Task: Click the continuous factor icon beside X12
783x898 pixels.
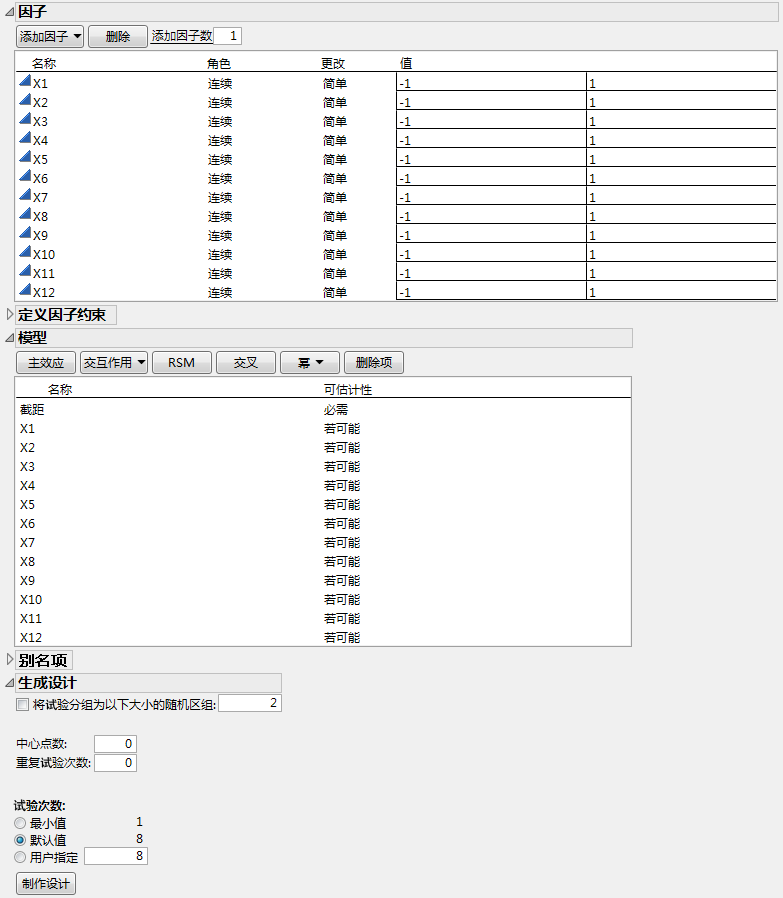Action: click(25, 289)
